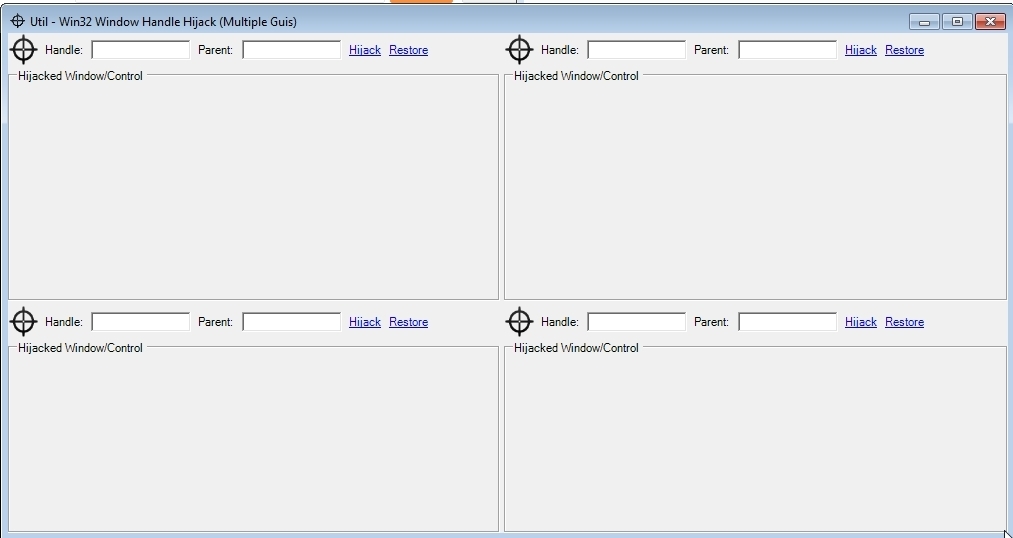Image resolution: width=1013 pixels, height=538 pixels.
Task: Focus the Handle input field in the top-left panel
Action: click(x=140, y=50)
